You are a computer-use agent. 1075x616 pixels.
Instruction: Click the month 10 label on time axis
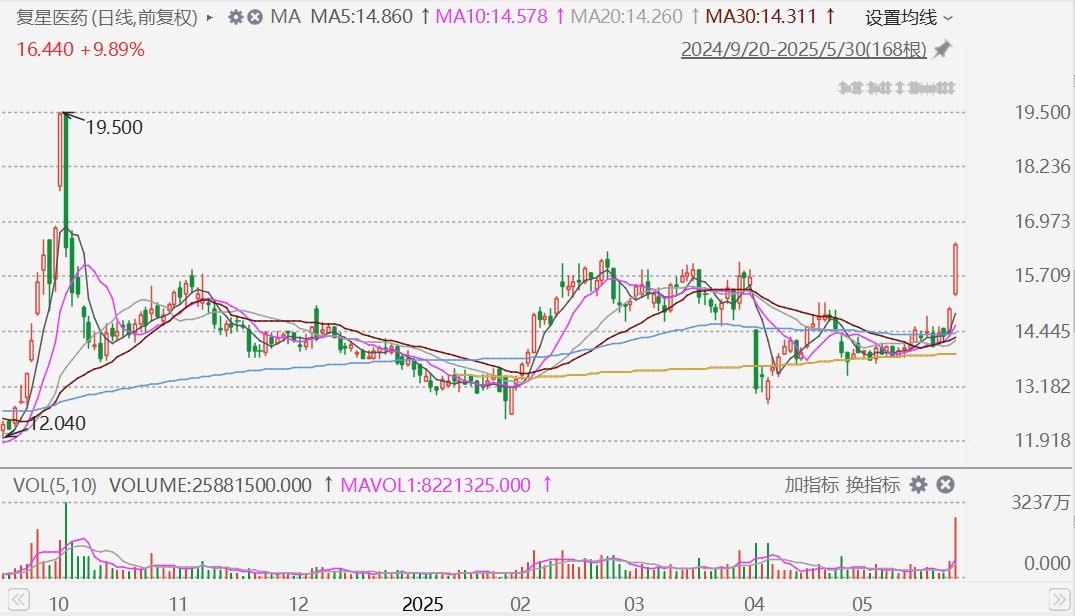pyautogui.click(x=59, y=604)
